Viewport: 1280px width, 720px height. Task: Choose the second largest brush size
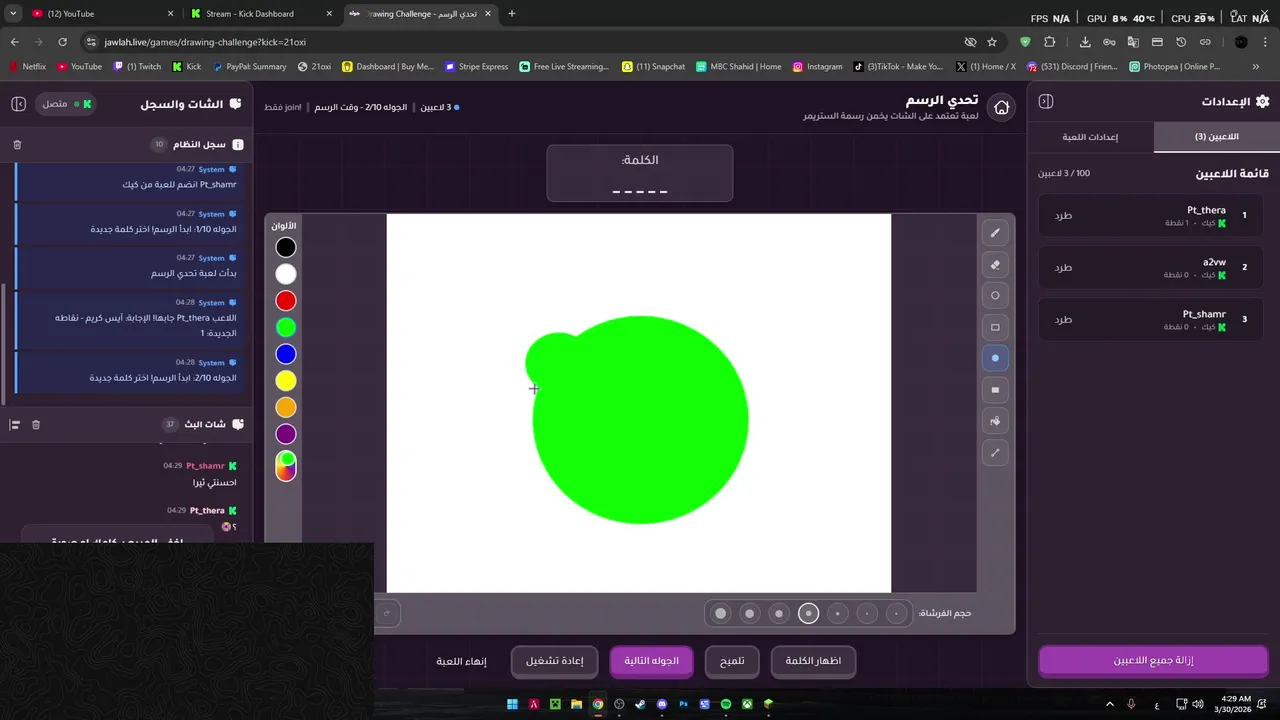749,613
